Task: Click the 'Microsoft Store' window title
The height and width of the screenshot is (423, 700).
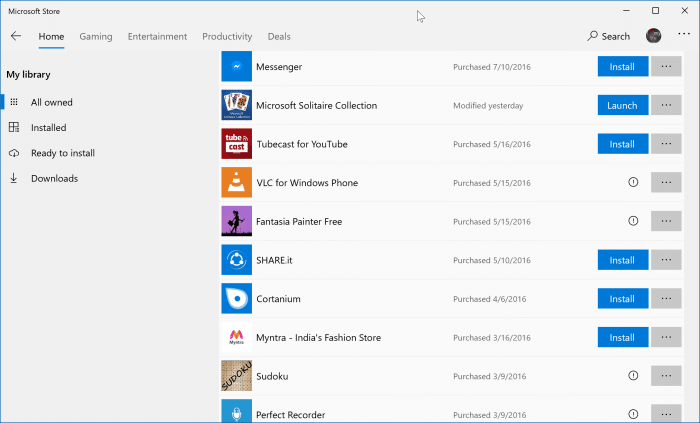Action: click(34, 11)
